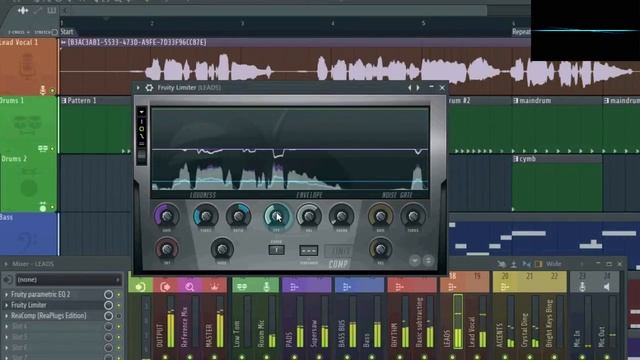Click the lower-right round arrow button in limiter
Image resolution: width=640 pixels, height=360 pixels.
pos(415,260)
